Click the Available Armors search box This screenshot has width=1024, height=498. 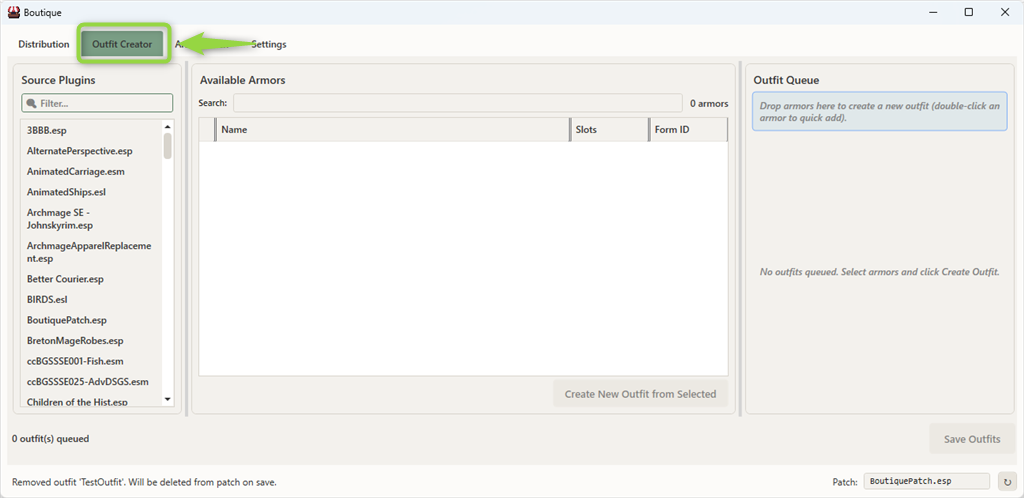pyautogui.click(x=457, y=103)
